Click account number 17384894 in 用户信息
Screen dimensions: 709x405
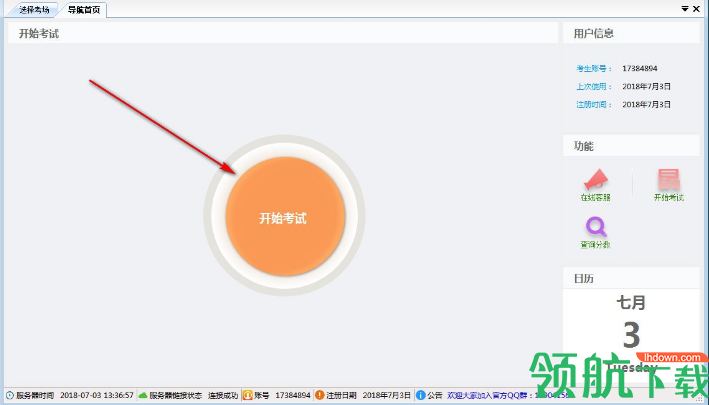tap(639, 68)
